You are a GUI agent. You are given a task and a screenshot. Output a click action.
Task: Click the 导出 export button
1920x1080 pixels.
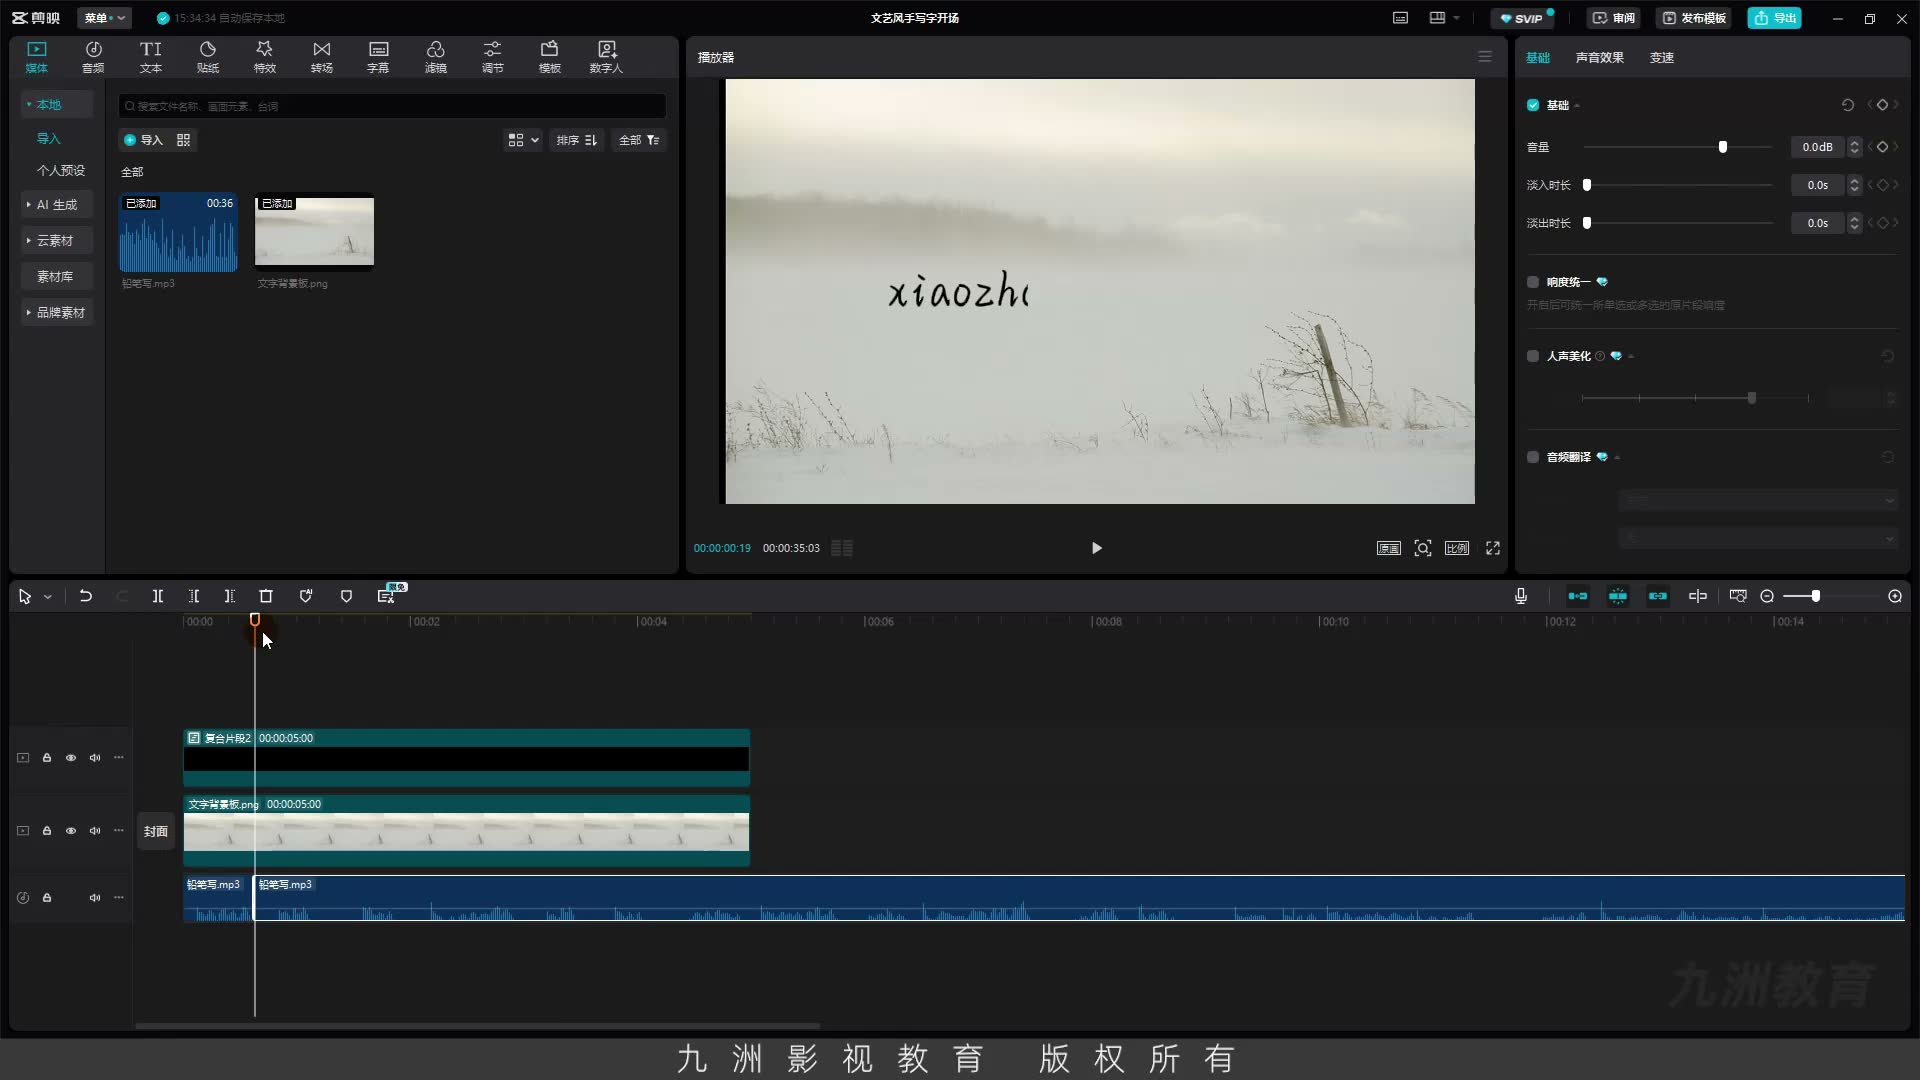1775,18
